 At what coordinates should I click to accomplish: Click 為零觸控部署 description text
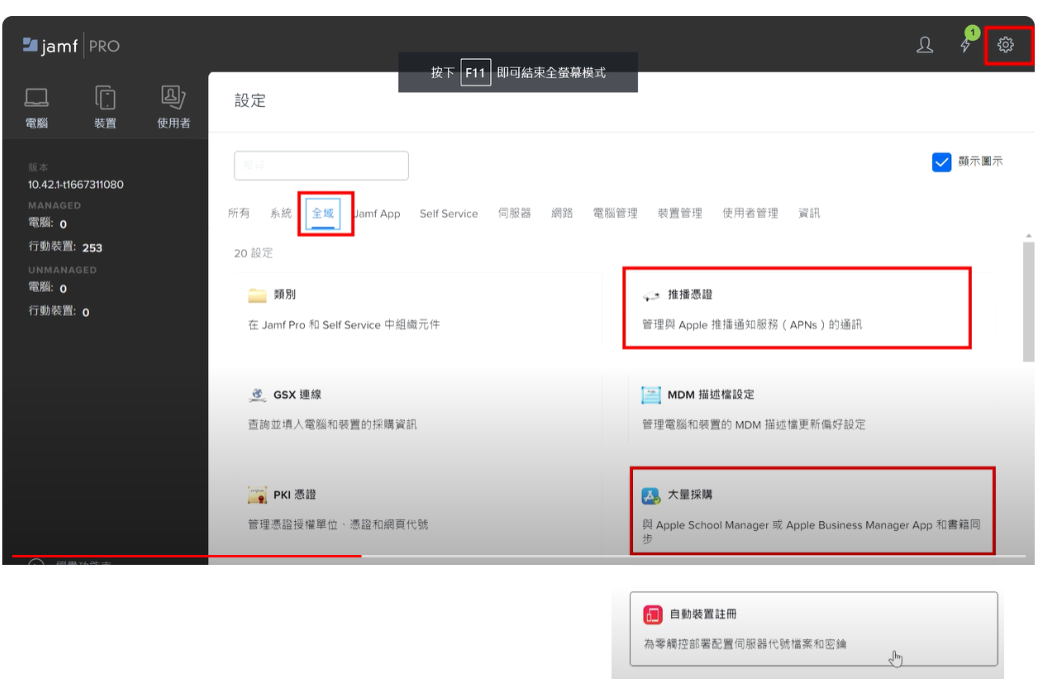[745, 644]
